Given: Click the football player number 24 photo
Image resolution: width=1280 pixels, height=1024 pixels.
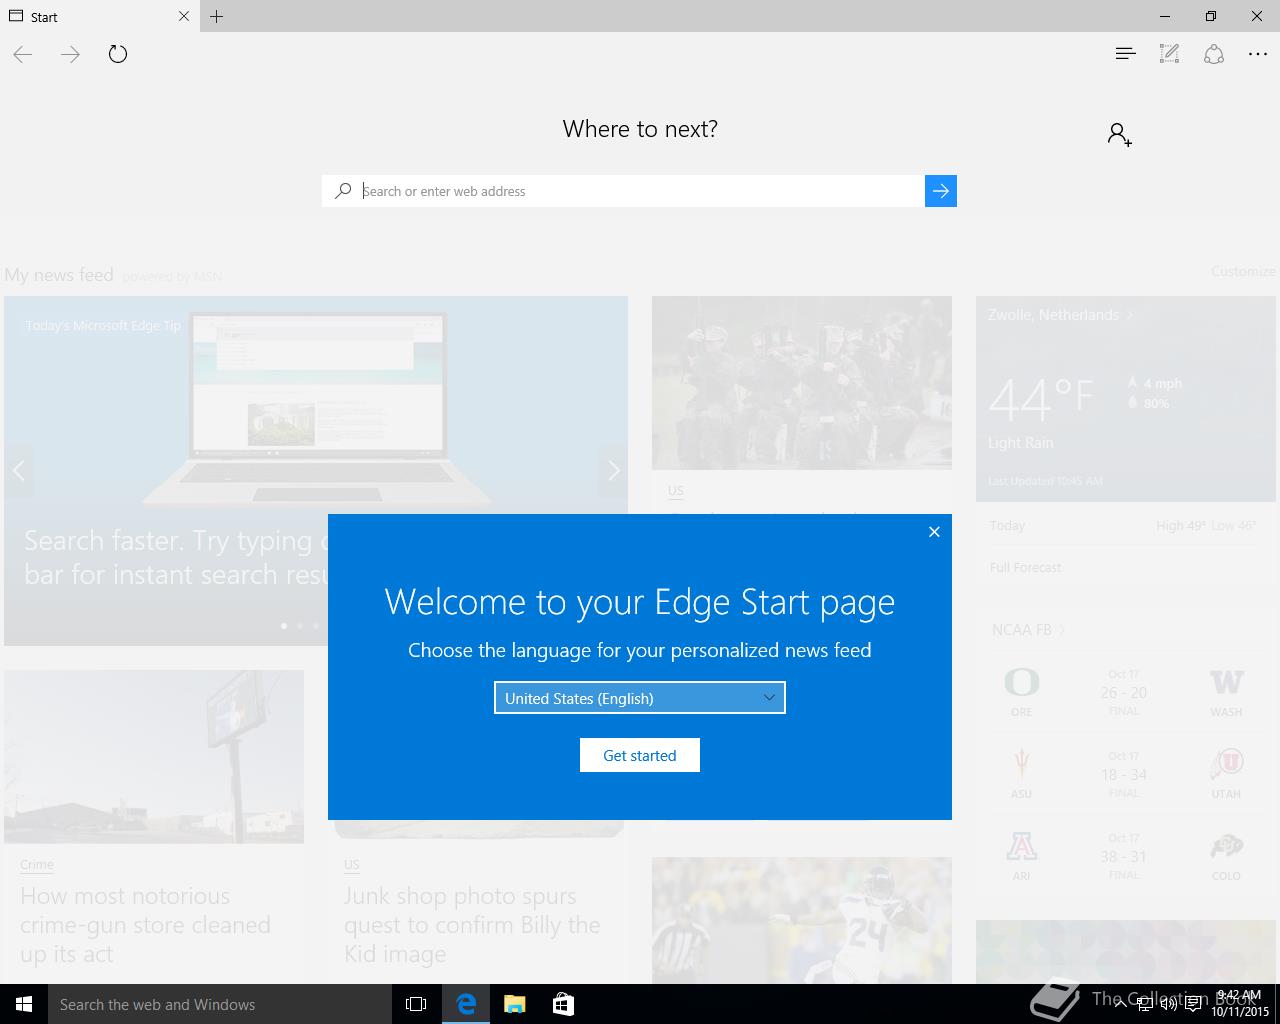Looking at the screenshot, I should (x=802, y=920).
